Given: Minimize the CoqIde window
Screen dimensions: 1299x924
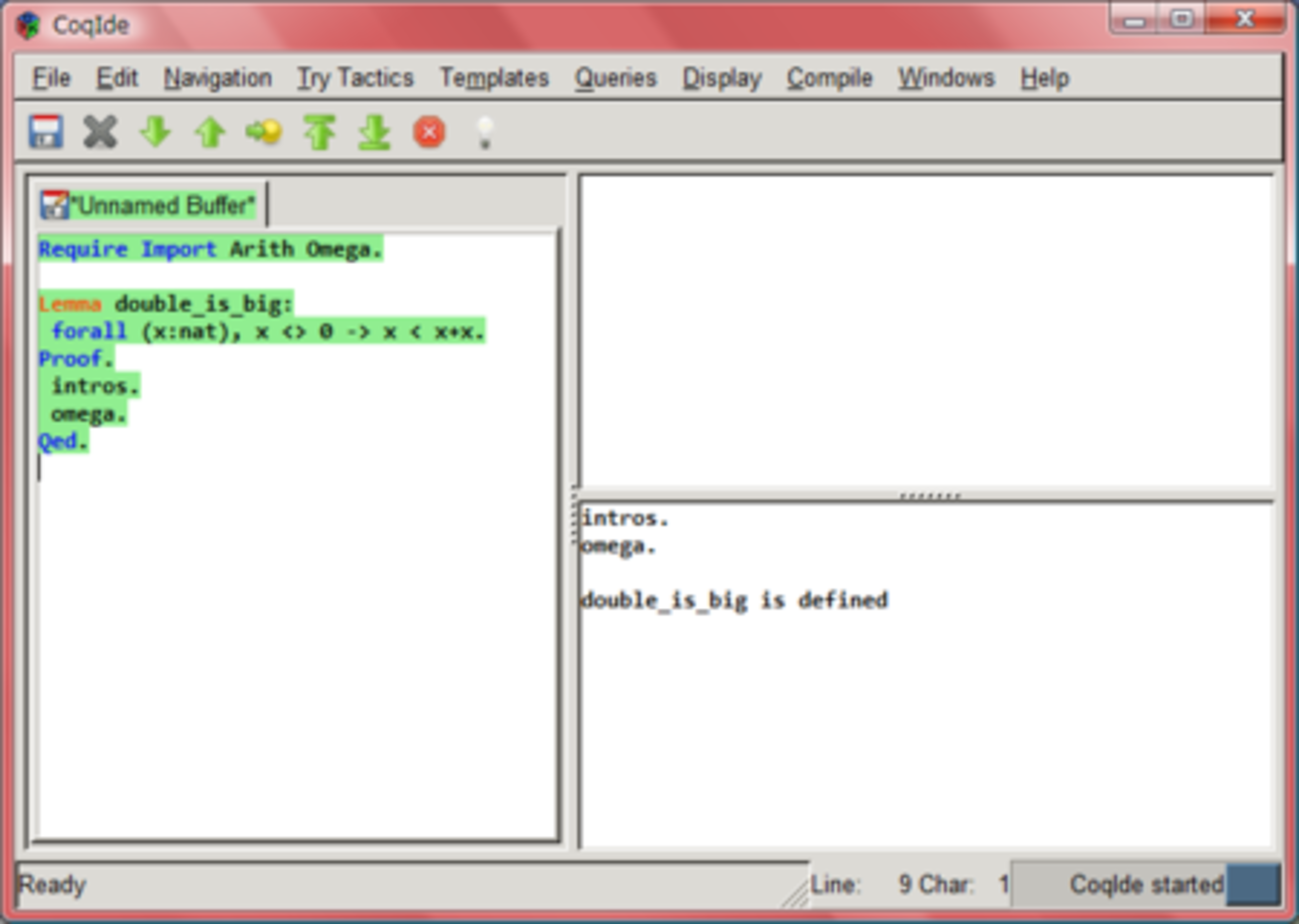Looking at the screenshot, I should coord(1135,20).
